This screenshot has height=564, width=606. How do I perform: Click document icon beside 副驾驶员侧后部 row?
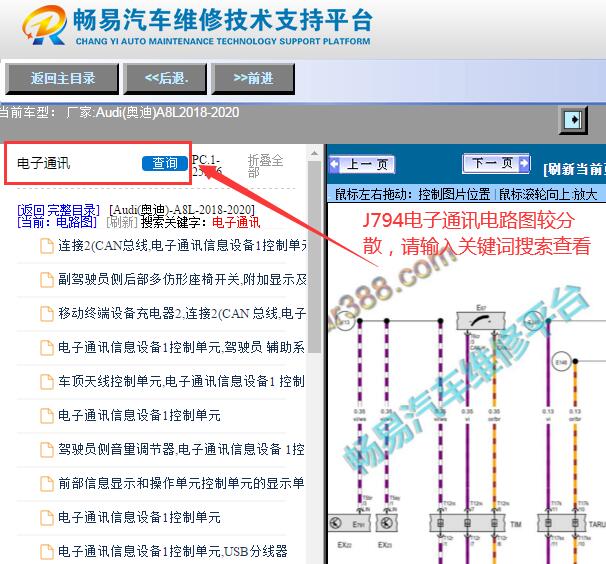(47, 280)
